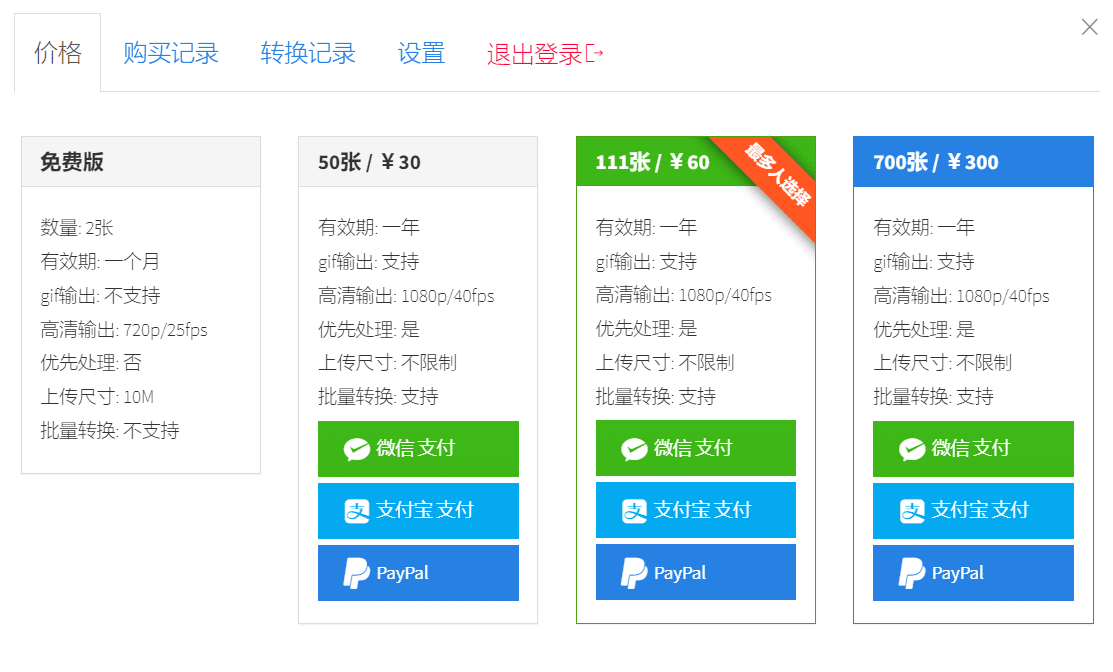This screenshot has height=672, width=1113.
Task: Click the logout arrow icon beside 退出登录
Action: (593, 54)
